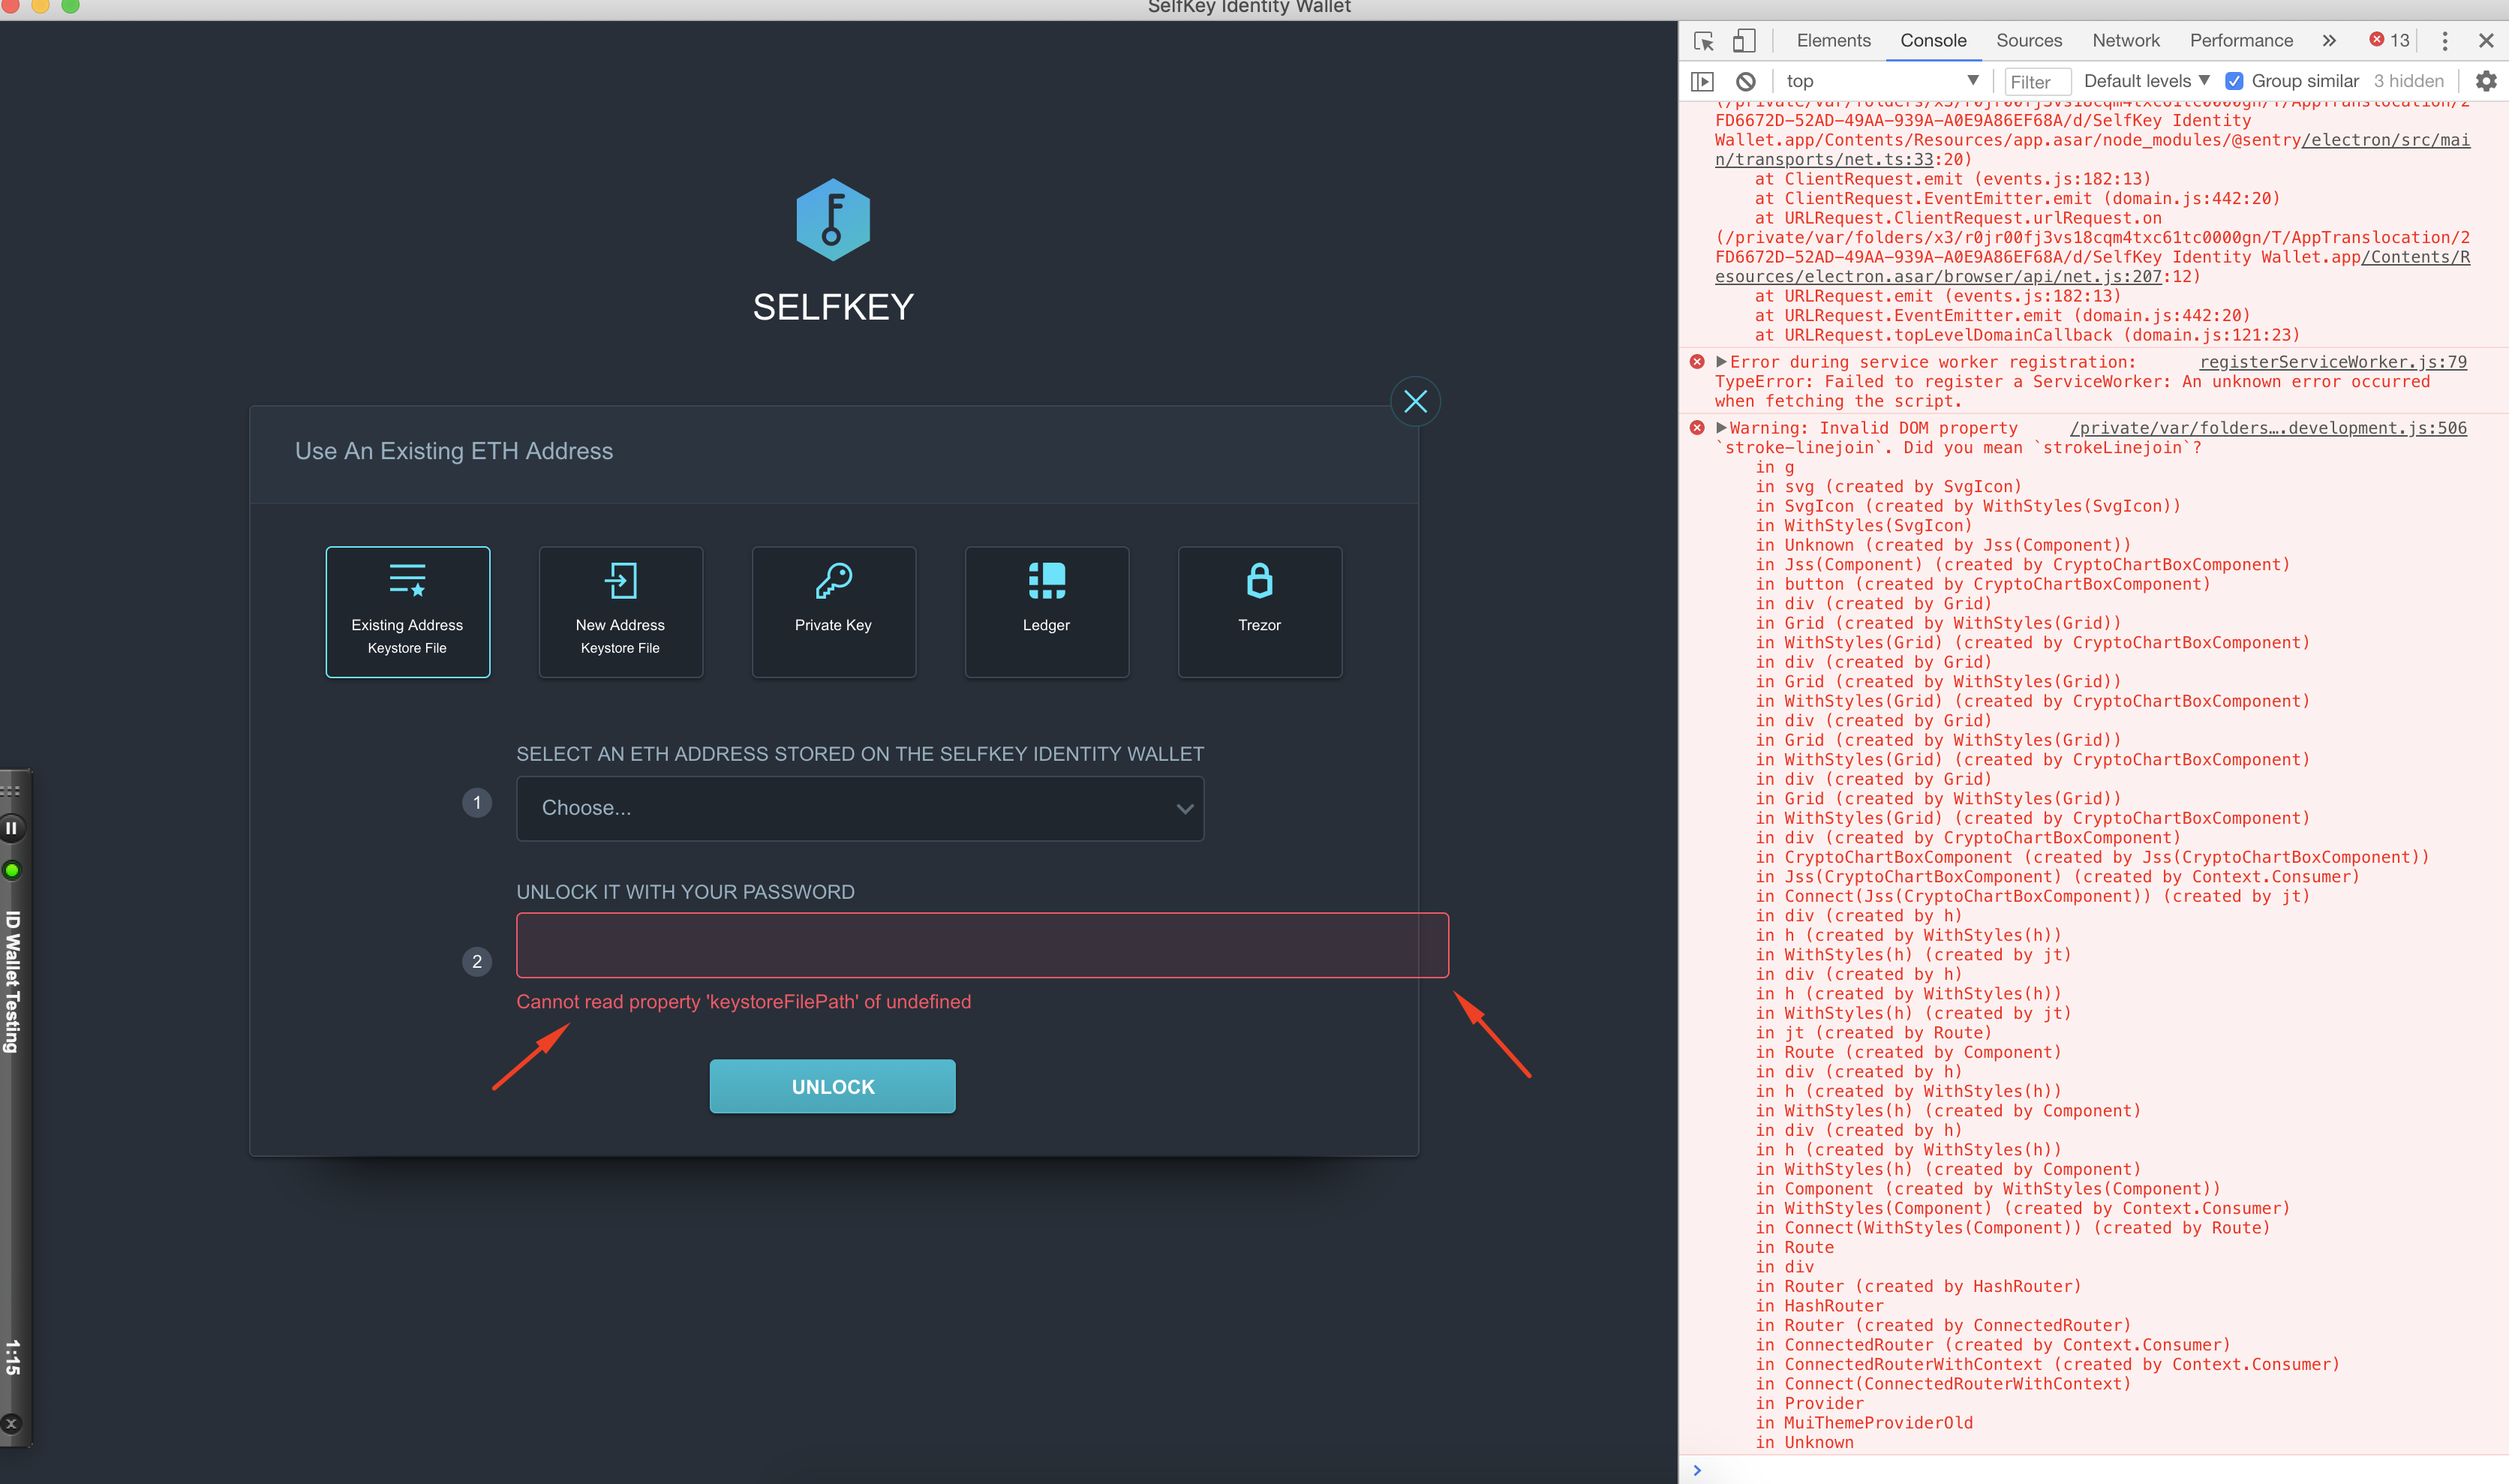Screen dimensions: 2509x1484
Task: Open the Network panel
Action: 2125,41
